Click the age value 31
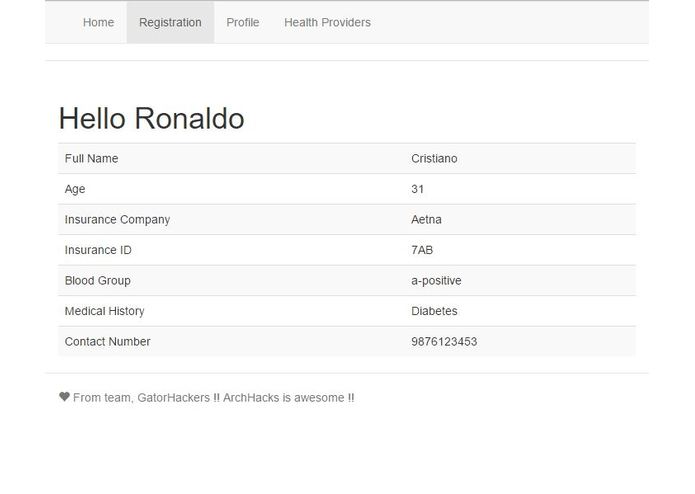The width and height of the screenshot is (695, 494). [418, 189]
